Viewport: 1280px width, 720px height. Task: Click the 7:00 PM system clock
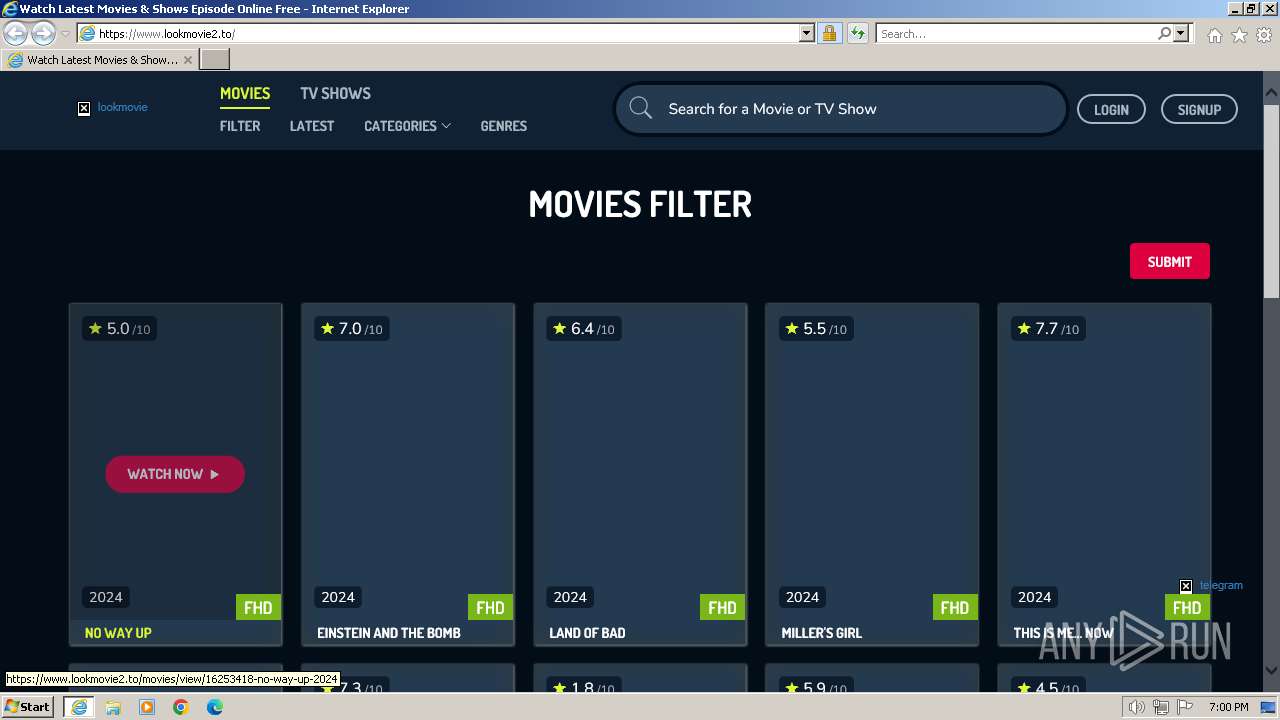pyautogui.click(x=1228, y=707)
